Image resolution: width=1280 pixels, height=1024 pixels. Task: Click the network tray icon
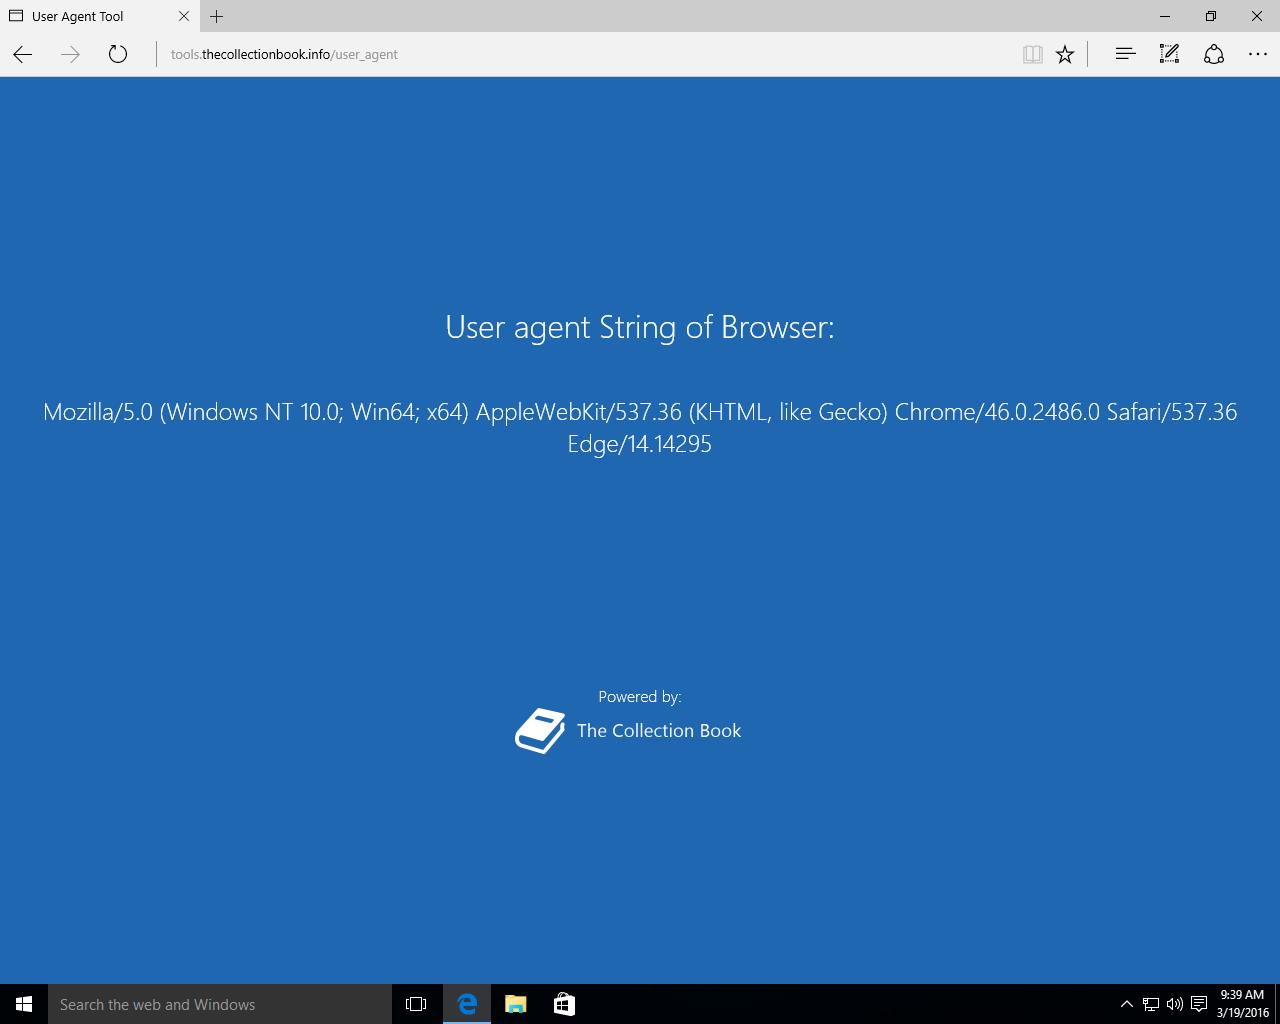pyautogui.click(x=1151, y=1004)
